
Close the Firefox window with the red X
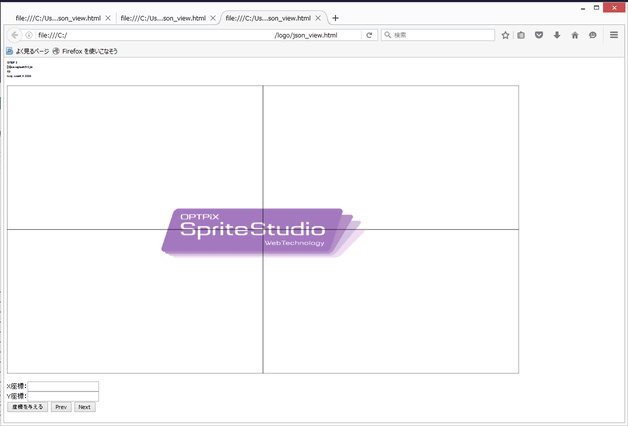click(614, 8)
